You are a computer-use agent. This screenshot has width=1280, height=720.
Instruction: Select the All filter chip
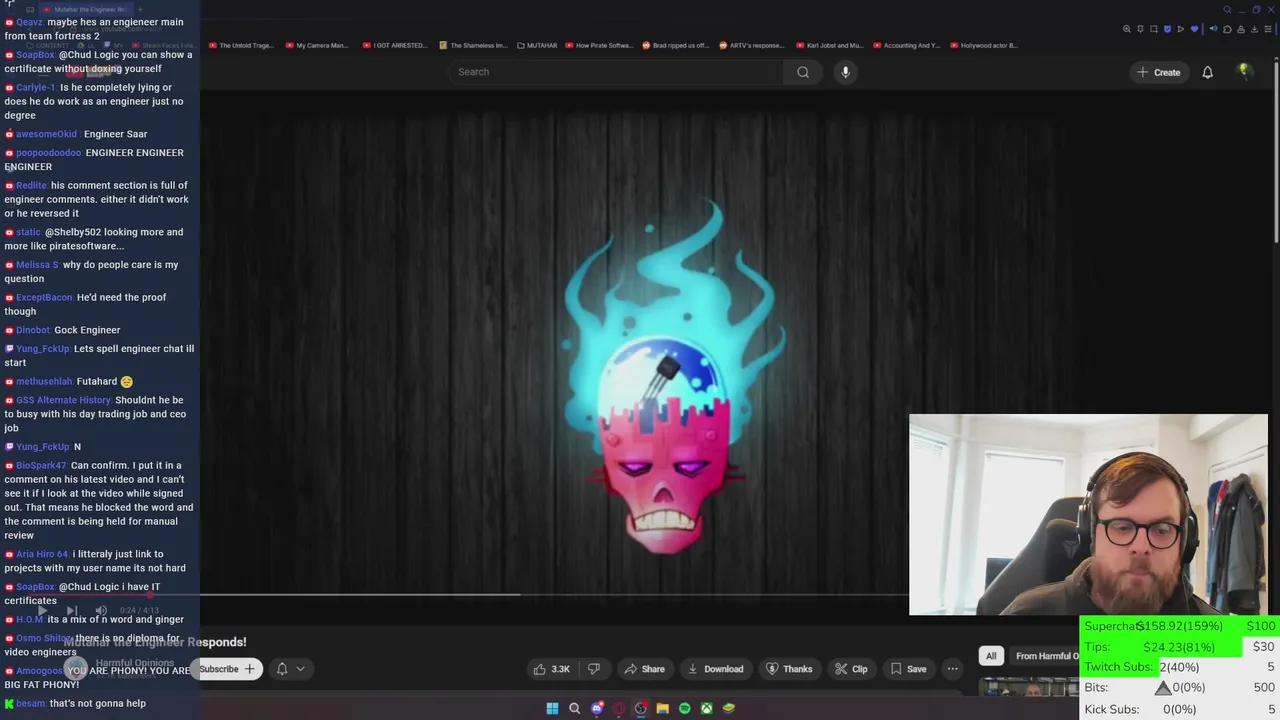pyautogui.click(x=991, y=656)
